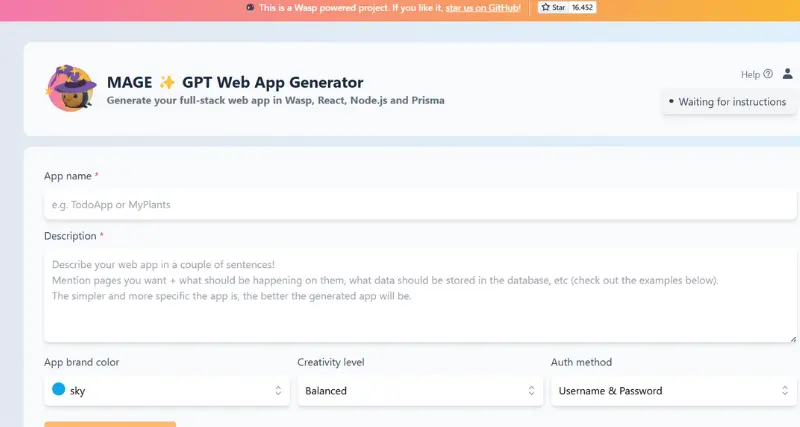
Task: Click the star icon in GitHub Star button
Action: tap(545, 7)
